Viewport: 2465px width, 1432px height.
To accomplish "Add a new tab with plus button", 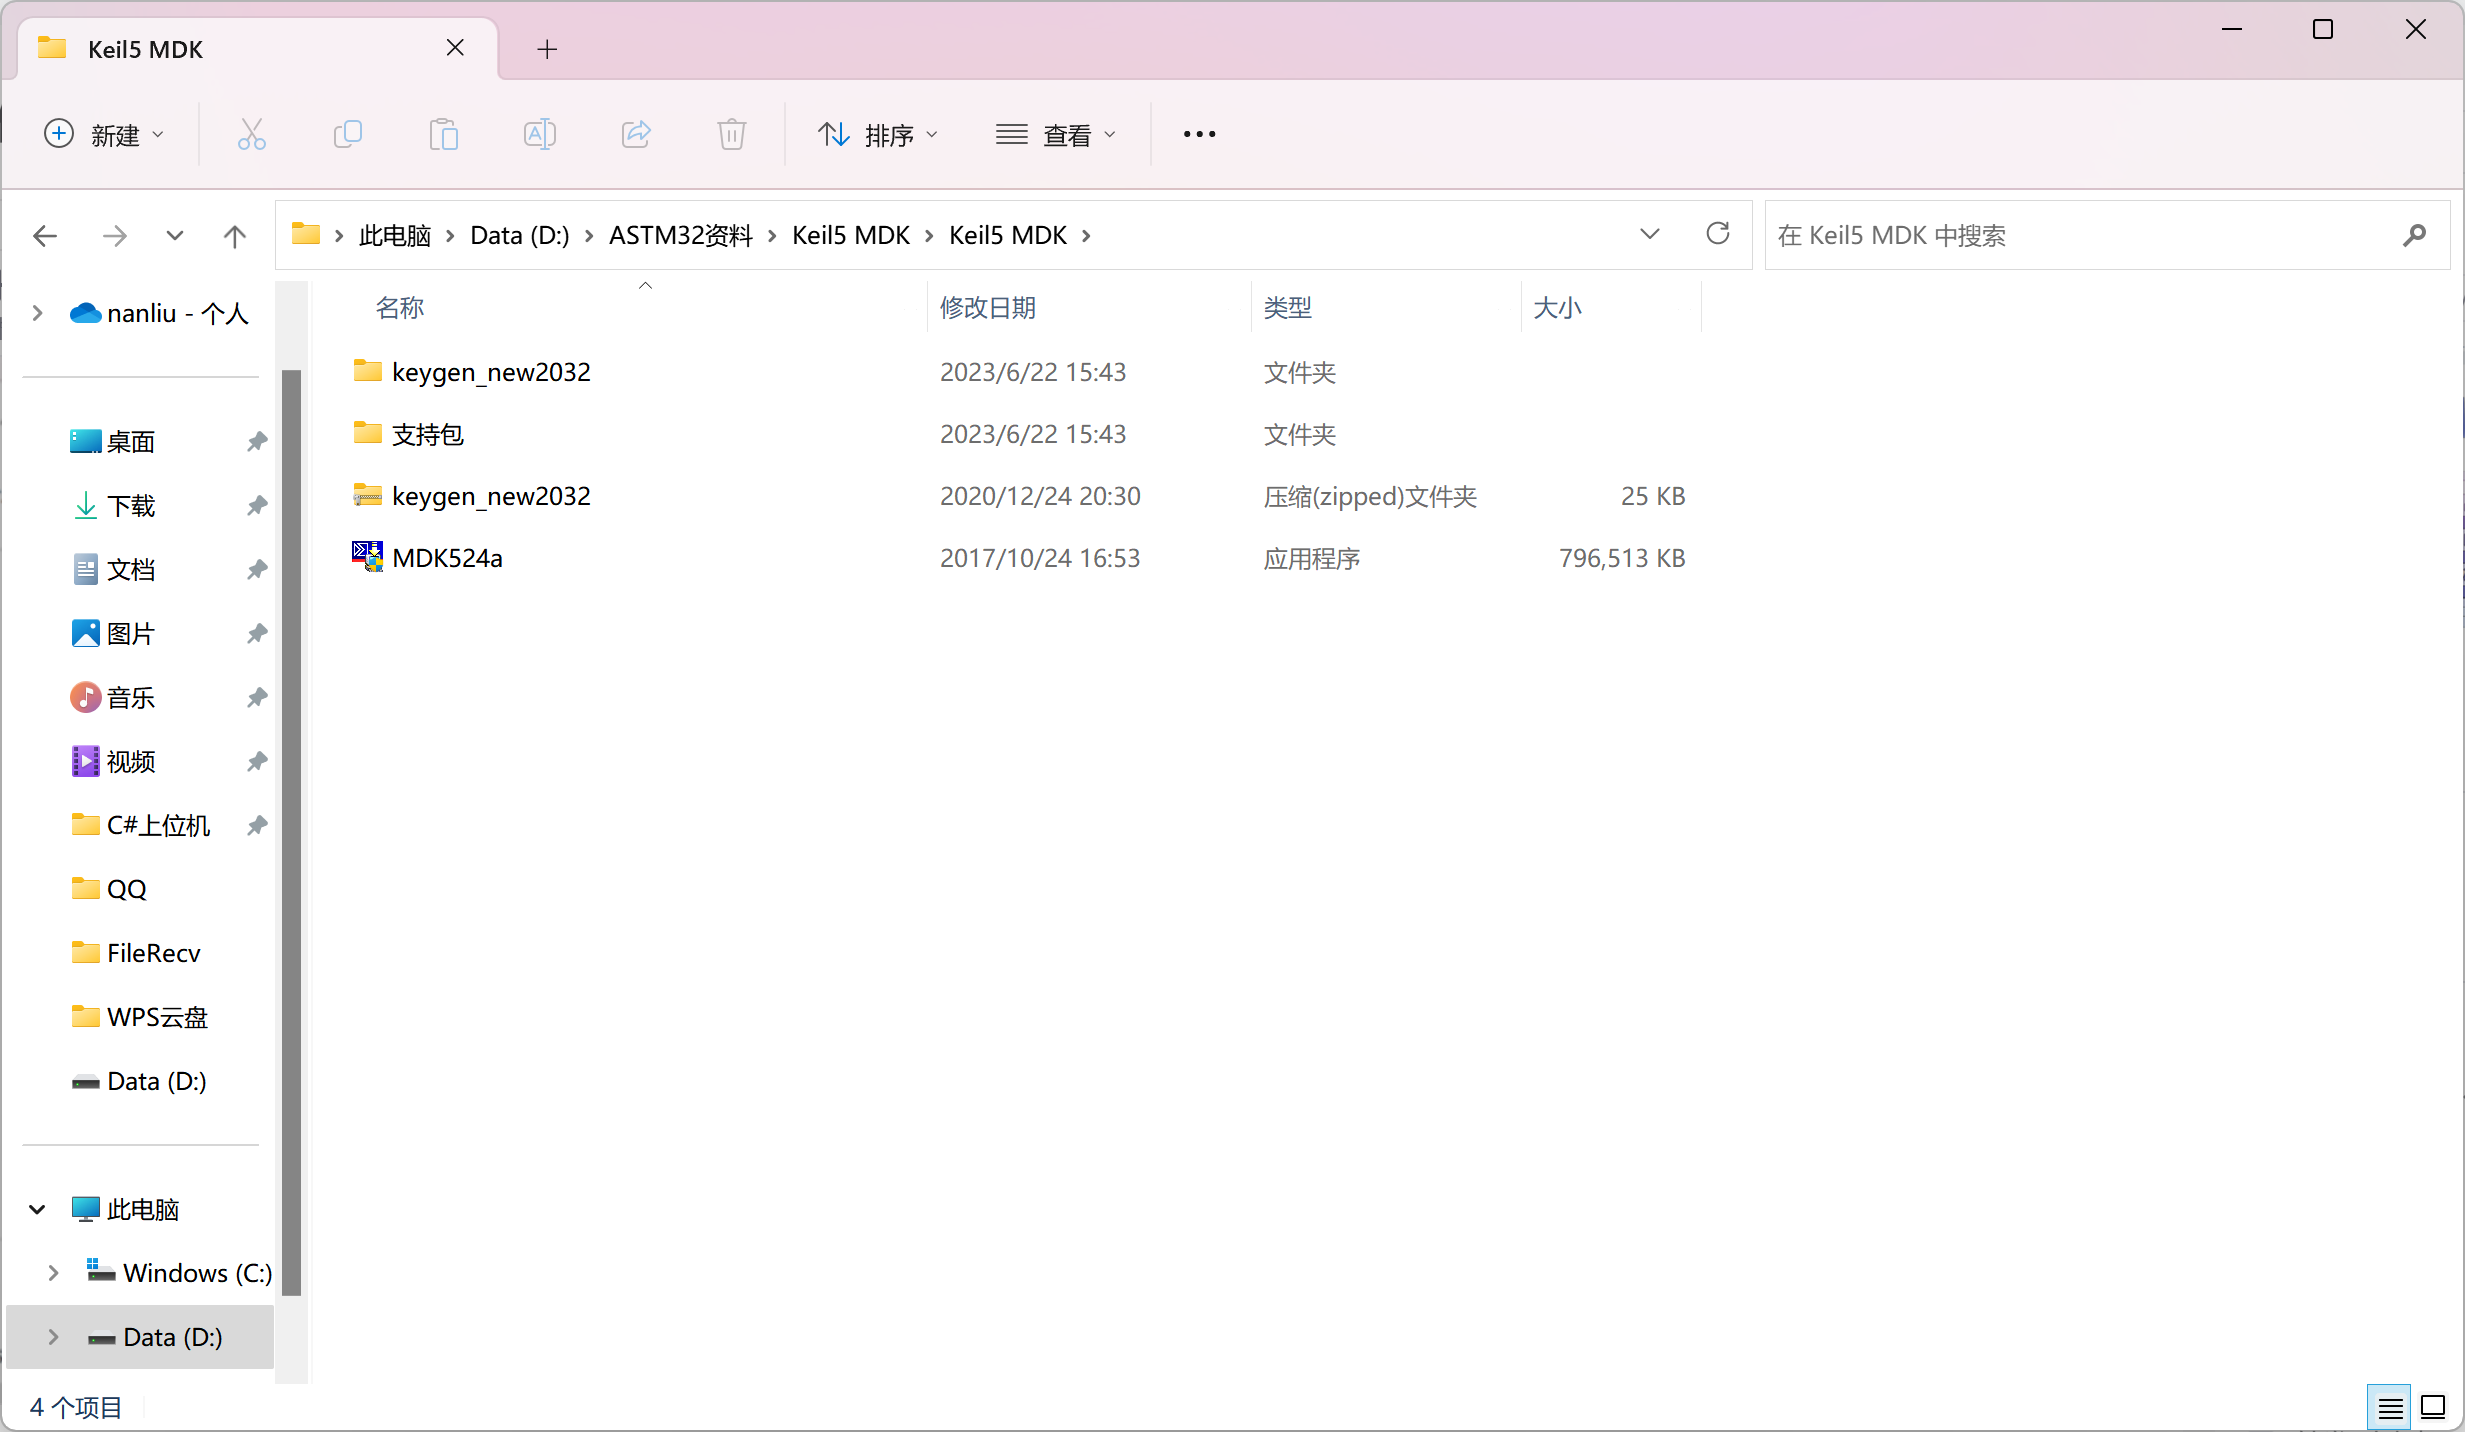I will coord(546,49).
